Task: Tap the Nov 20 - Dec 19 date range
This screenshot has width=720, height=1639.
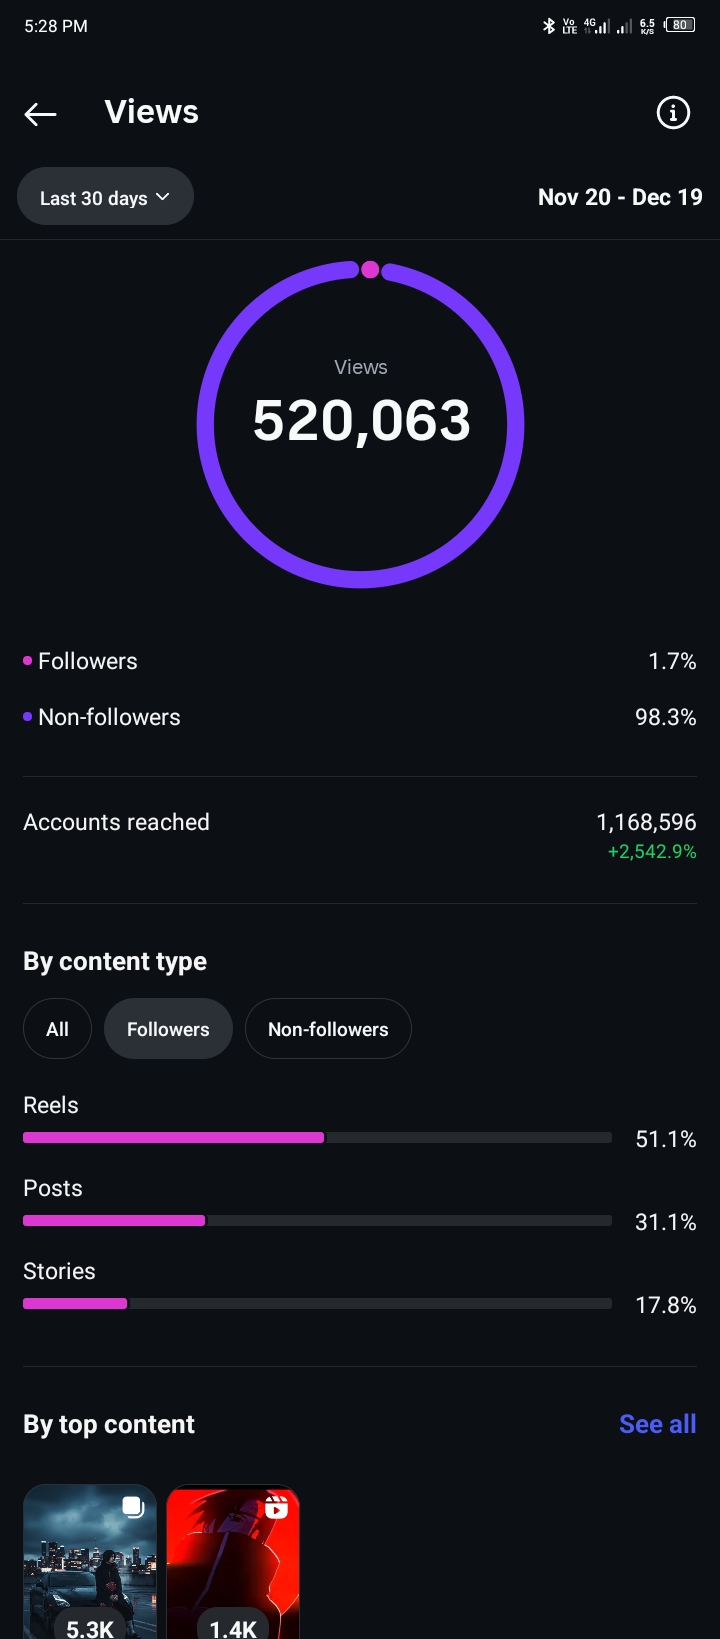Action: pos(620,197)
